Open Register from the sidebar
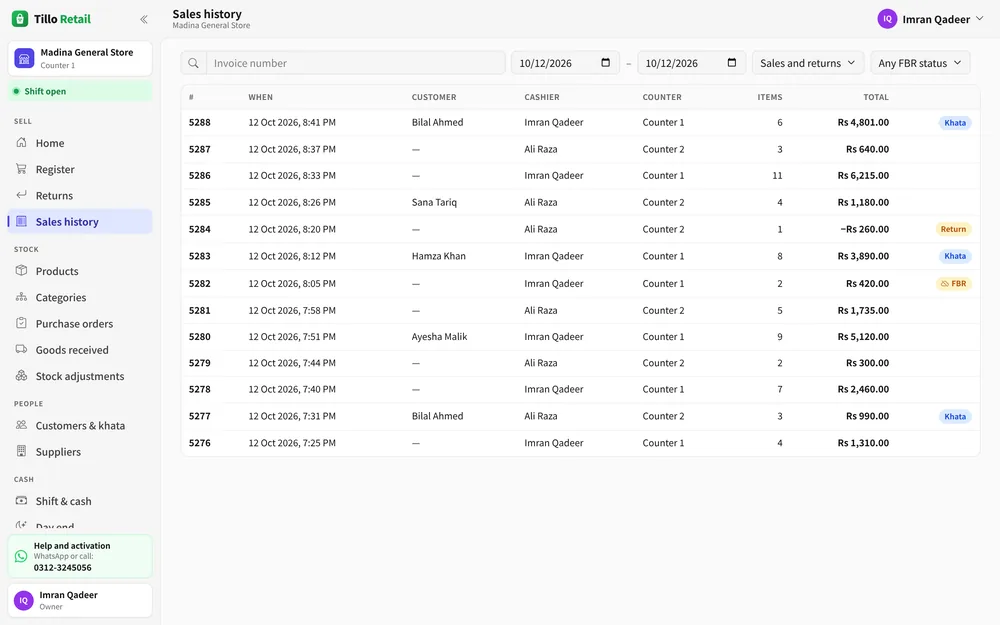The image size is (1000, 625). click(80, 169)
